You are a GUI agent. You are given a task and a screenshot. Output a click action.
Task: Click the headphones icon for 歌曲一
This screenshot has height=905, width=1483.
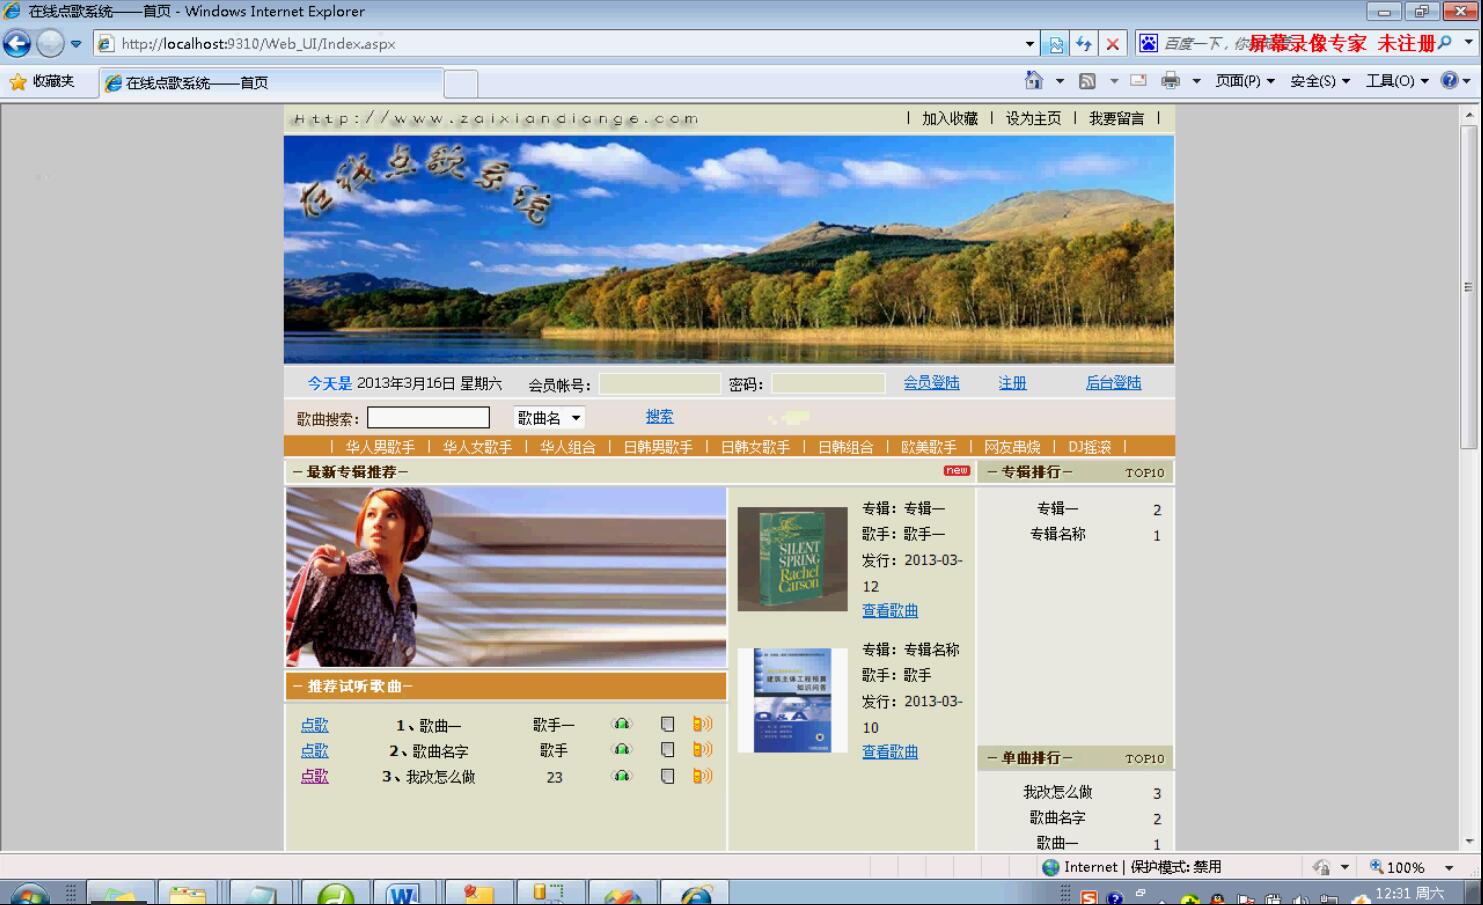[x=622, y=723]
